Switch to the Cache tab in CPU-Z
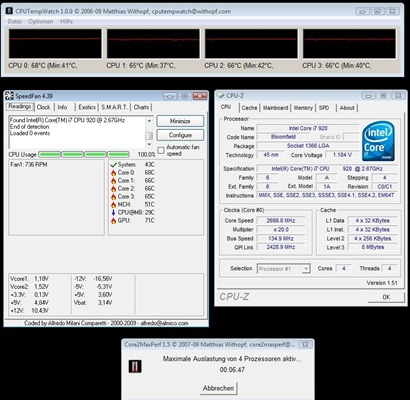410x400 pixels. 249,108
